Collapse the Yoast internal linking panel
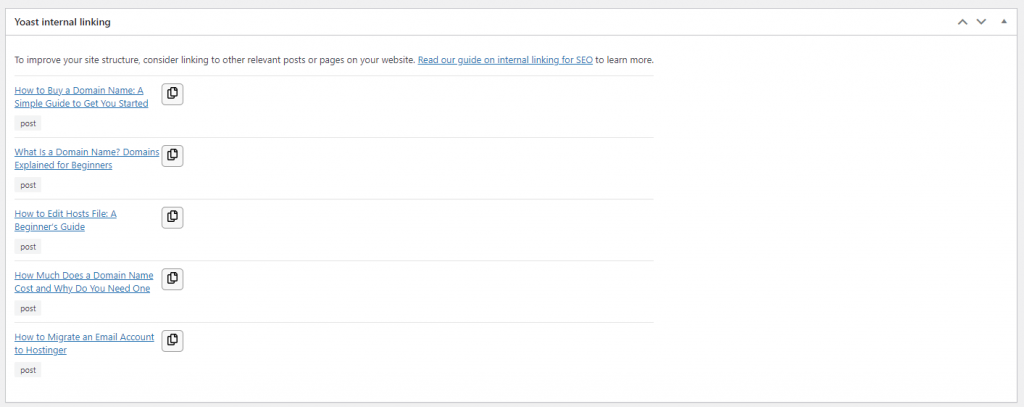 click(x=1003, y=21)
